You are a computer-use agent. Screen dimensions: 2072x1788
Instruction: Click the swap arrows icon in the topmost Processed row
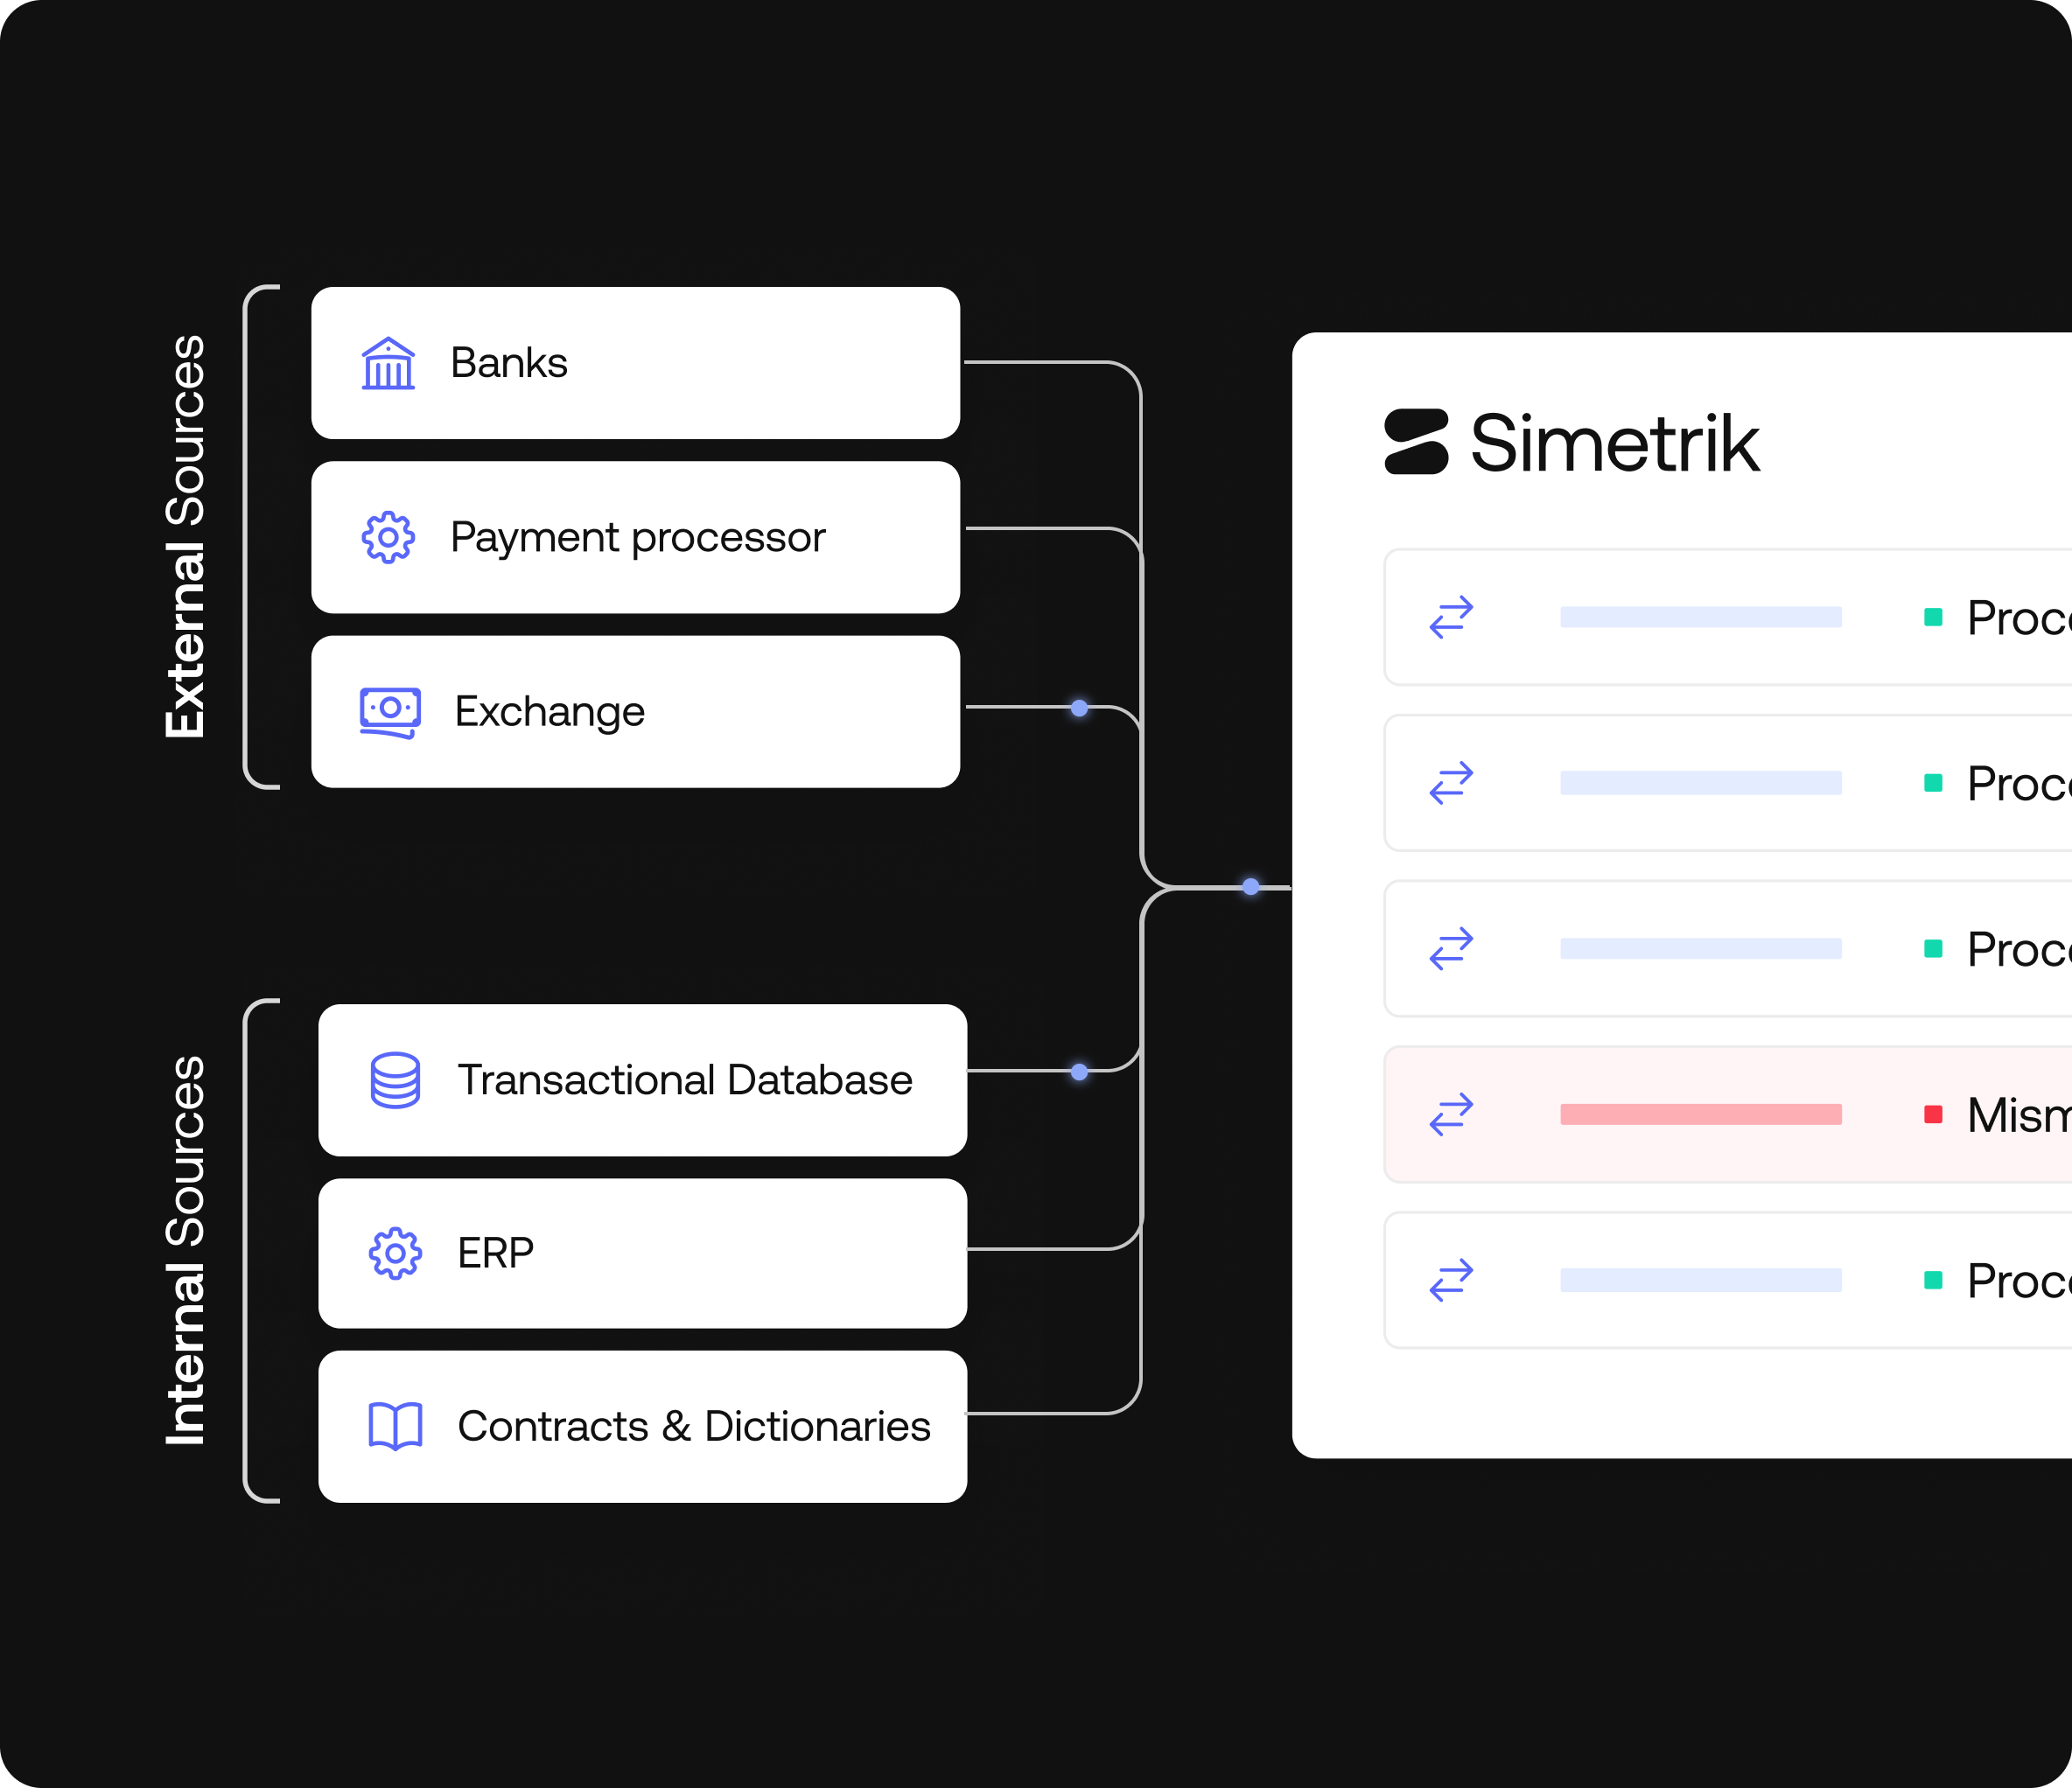coord(1451,617)
